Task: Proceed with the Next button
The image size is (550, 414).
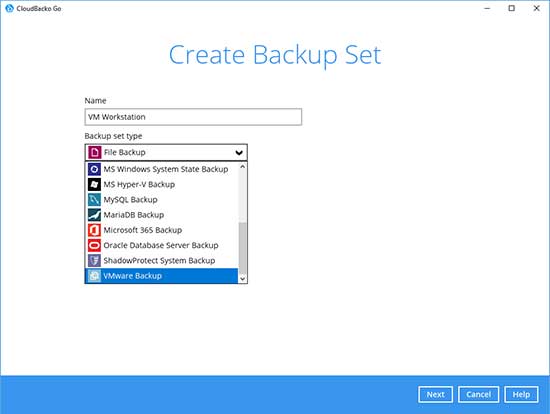Action: 435,395
